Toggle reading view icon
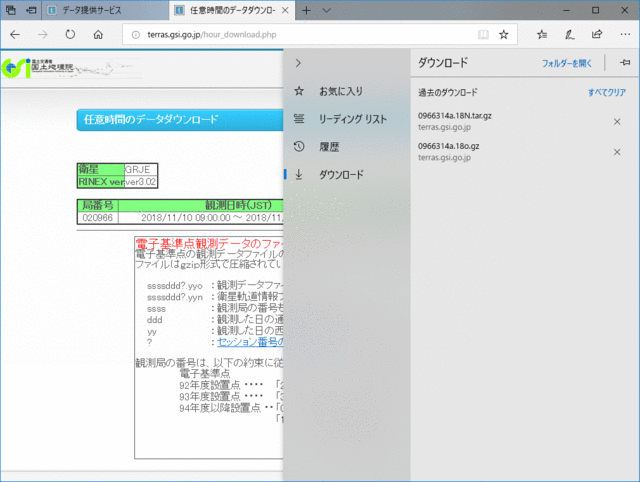This screenshot has width=640, height=482. click(x=483, y=35)
